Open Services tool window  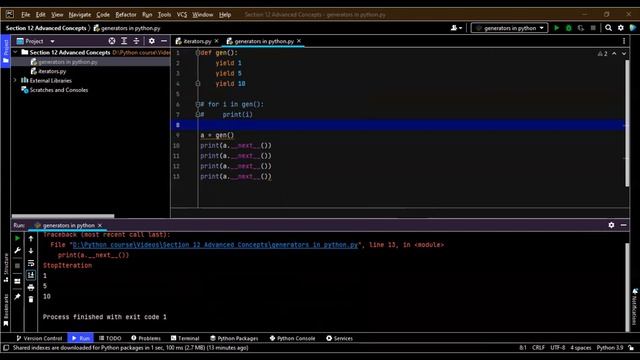pyautogui.click(x=339, y=338)
